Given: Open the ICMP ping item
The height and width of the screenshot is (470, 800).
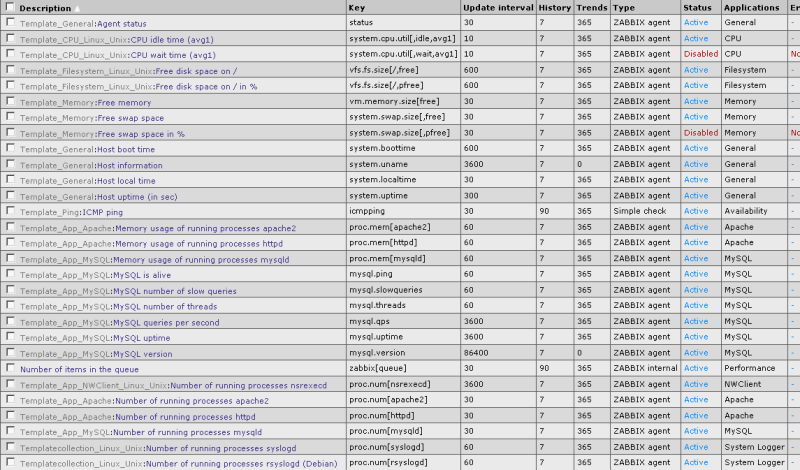Looking at the screenshot, I should pyautogui.click(x=103, y=212).
